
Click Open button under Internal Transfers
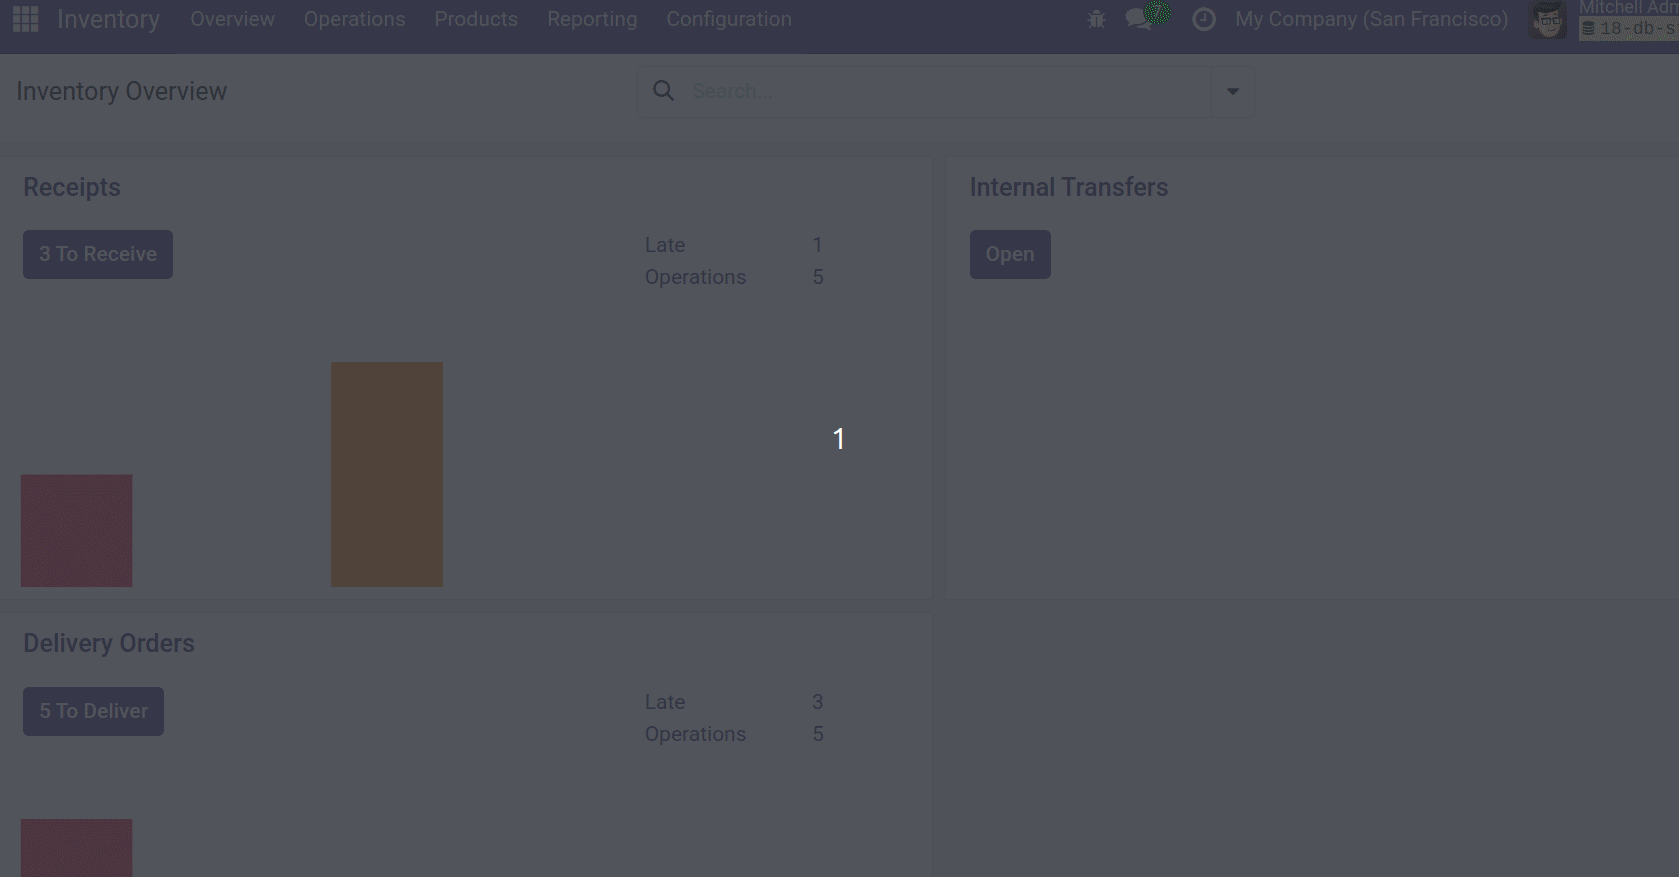click(x=1010, y=254)
